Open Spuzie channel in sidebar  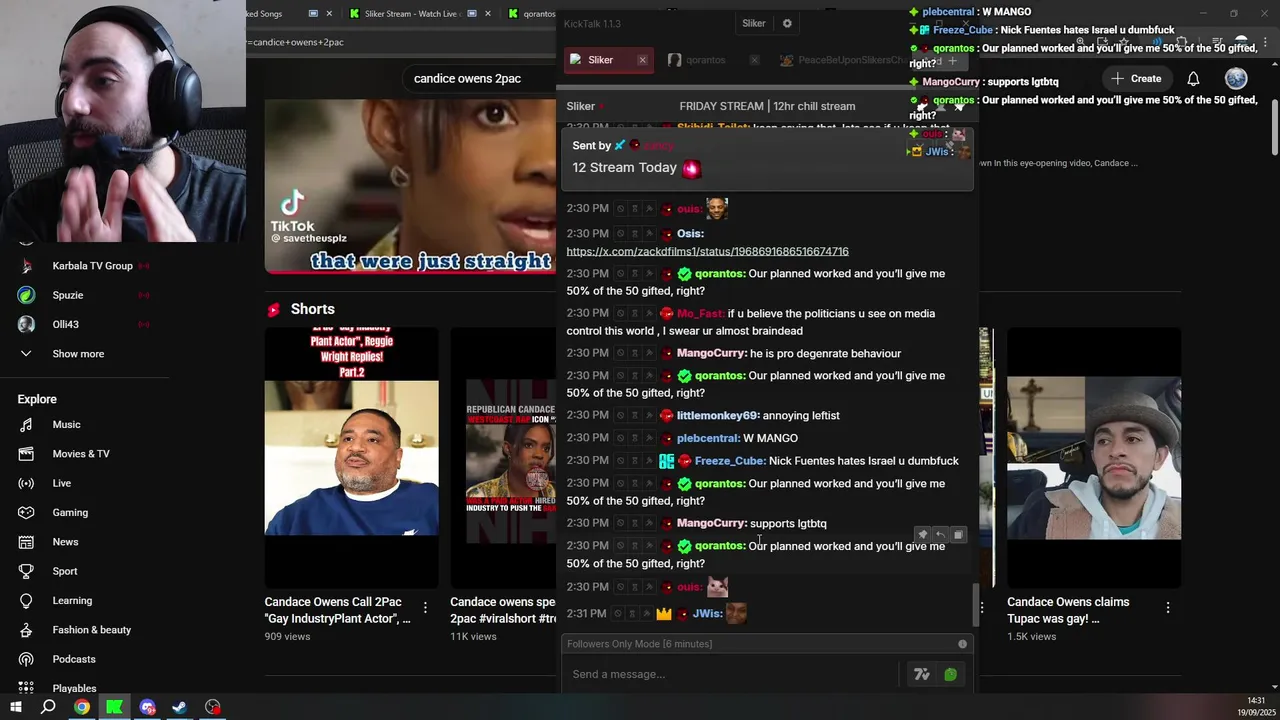click(68, 295)
